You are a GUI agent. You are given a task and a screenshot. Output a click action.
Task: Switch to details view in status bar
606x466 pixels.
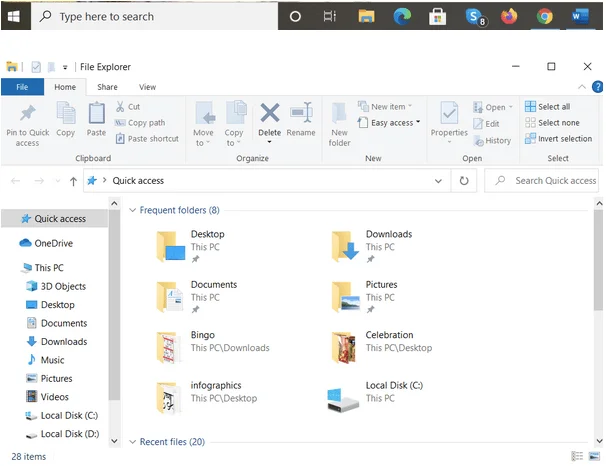pos(577,456)
